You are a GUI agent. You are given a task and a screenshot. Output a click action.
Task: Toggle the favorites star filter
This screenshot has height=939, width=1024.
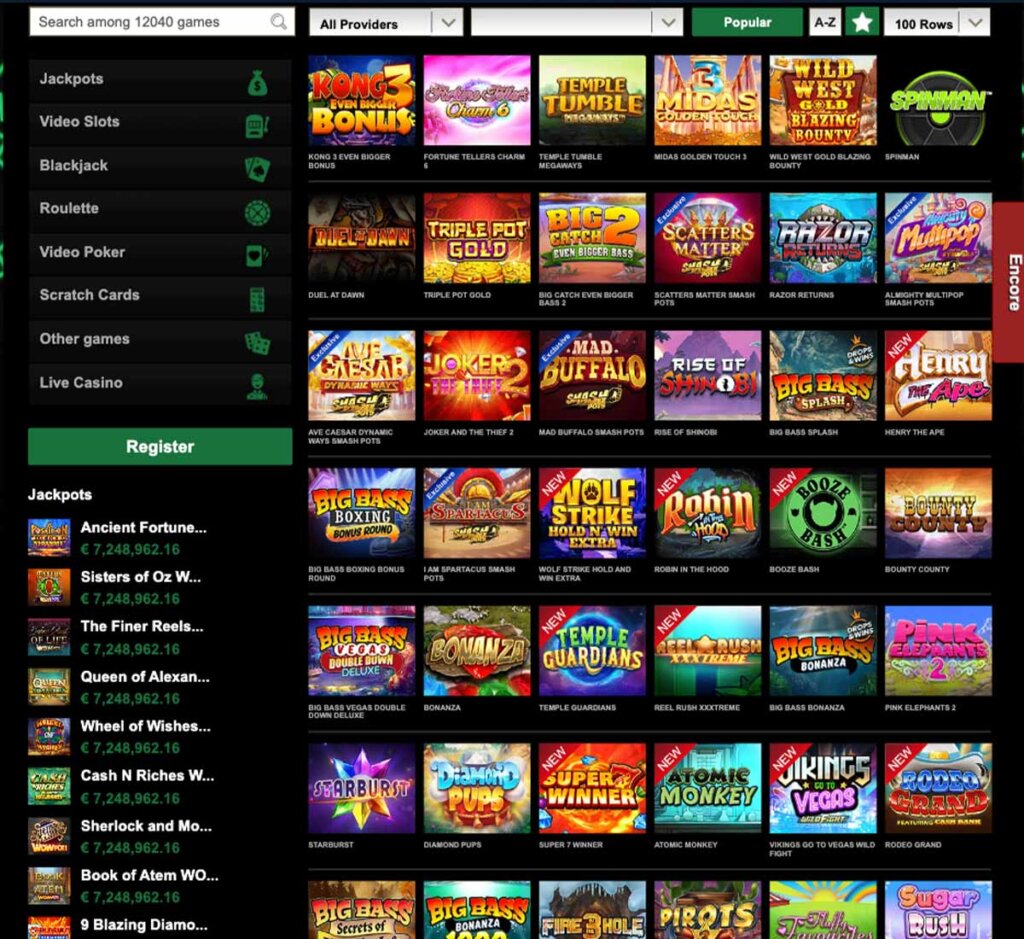pyautogui.click(x=862, y=23)
